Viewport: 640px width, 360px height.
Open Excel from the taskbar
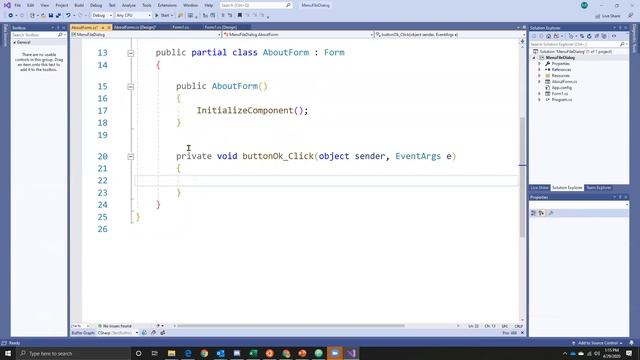coord(253,353)
